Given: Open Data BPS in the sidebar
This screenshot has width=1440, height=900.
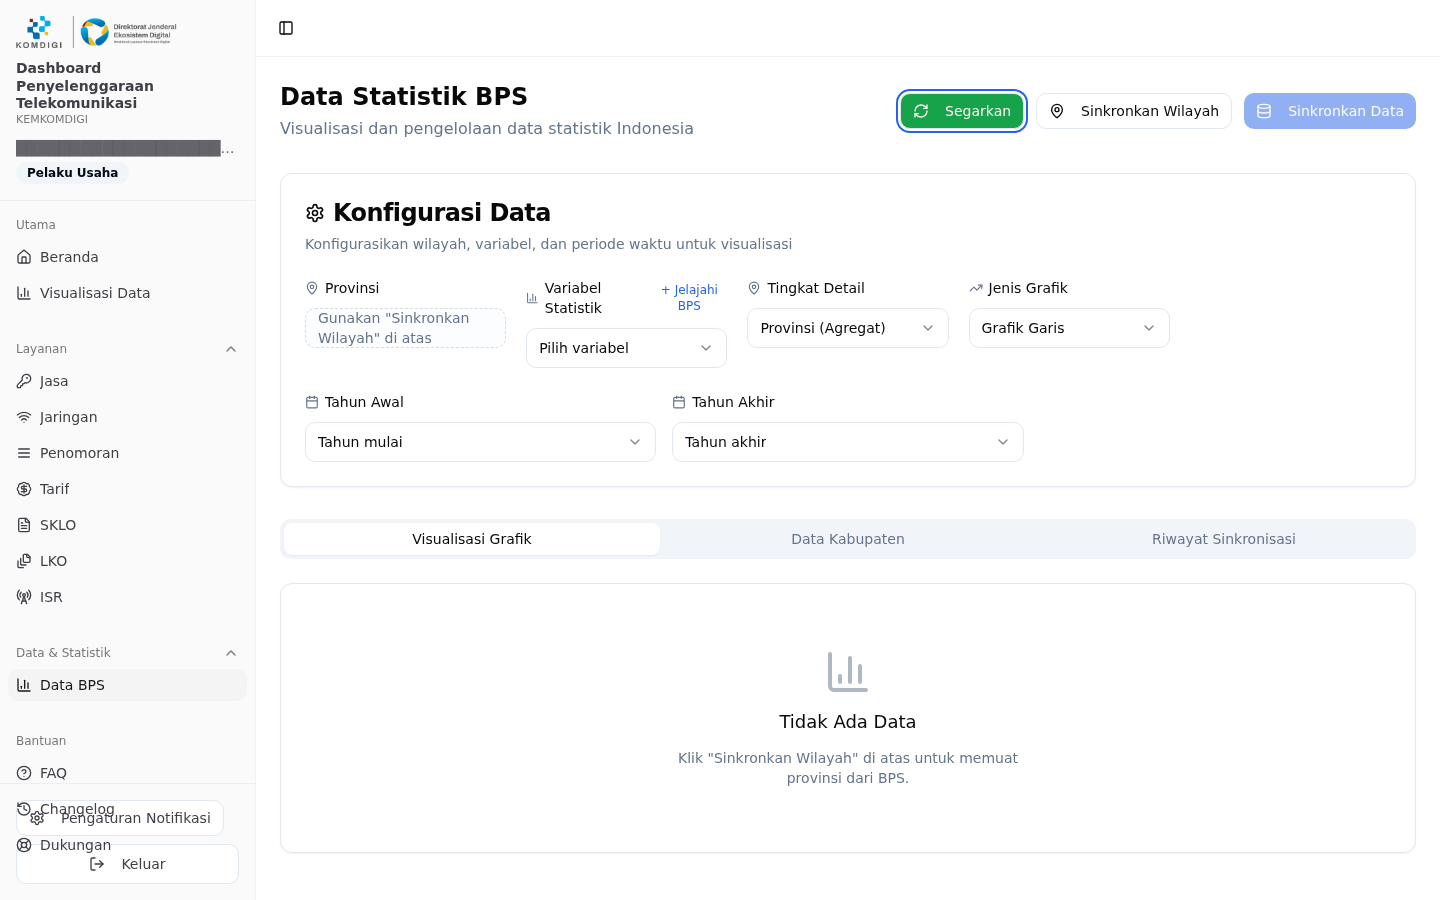Looking at the screenshot, I should tap(127, 685).
